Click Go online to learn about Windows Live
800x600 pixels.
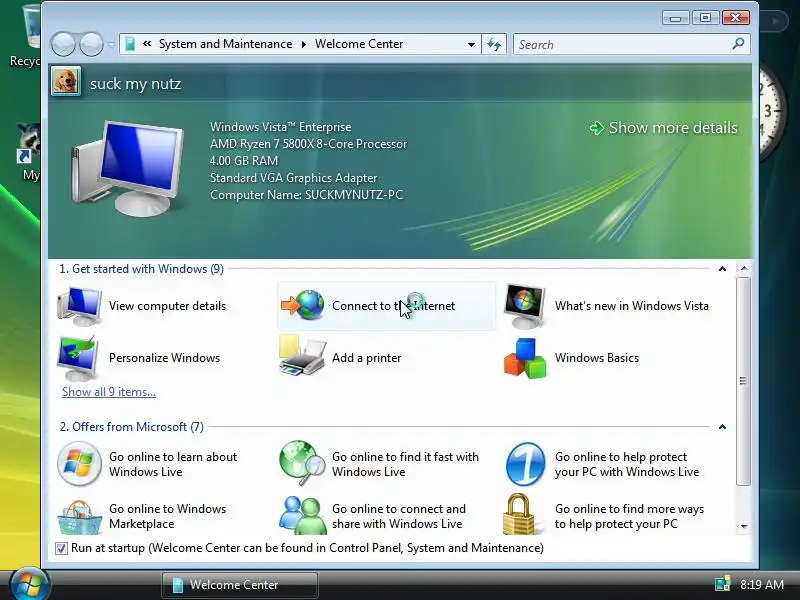click(x=173, y=464)
